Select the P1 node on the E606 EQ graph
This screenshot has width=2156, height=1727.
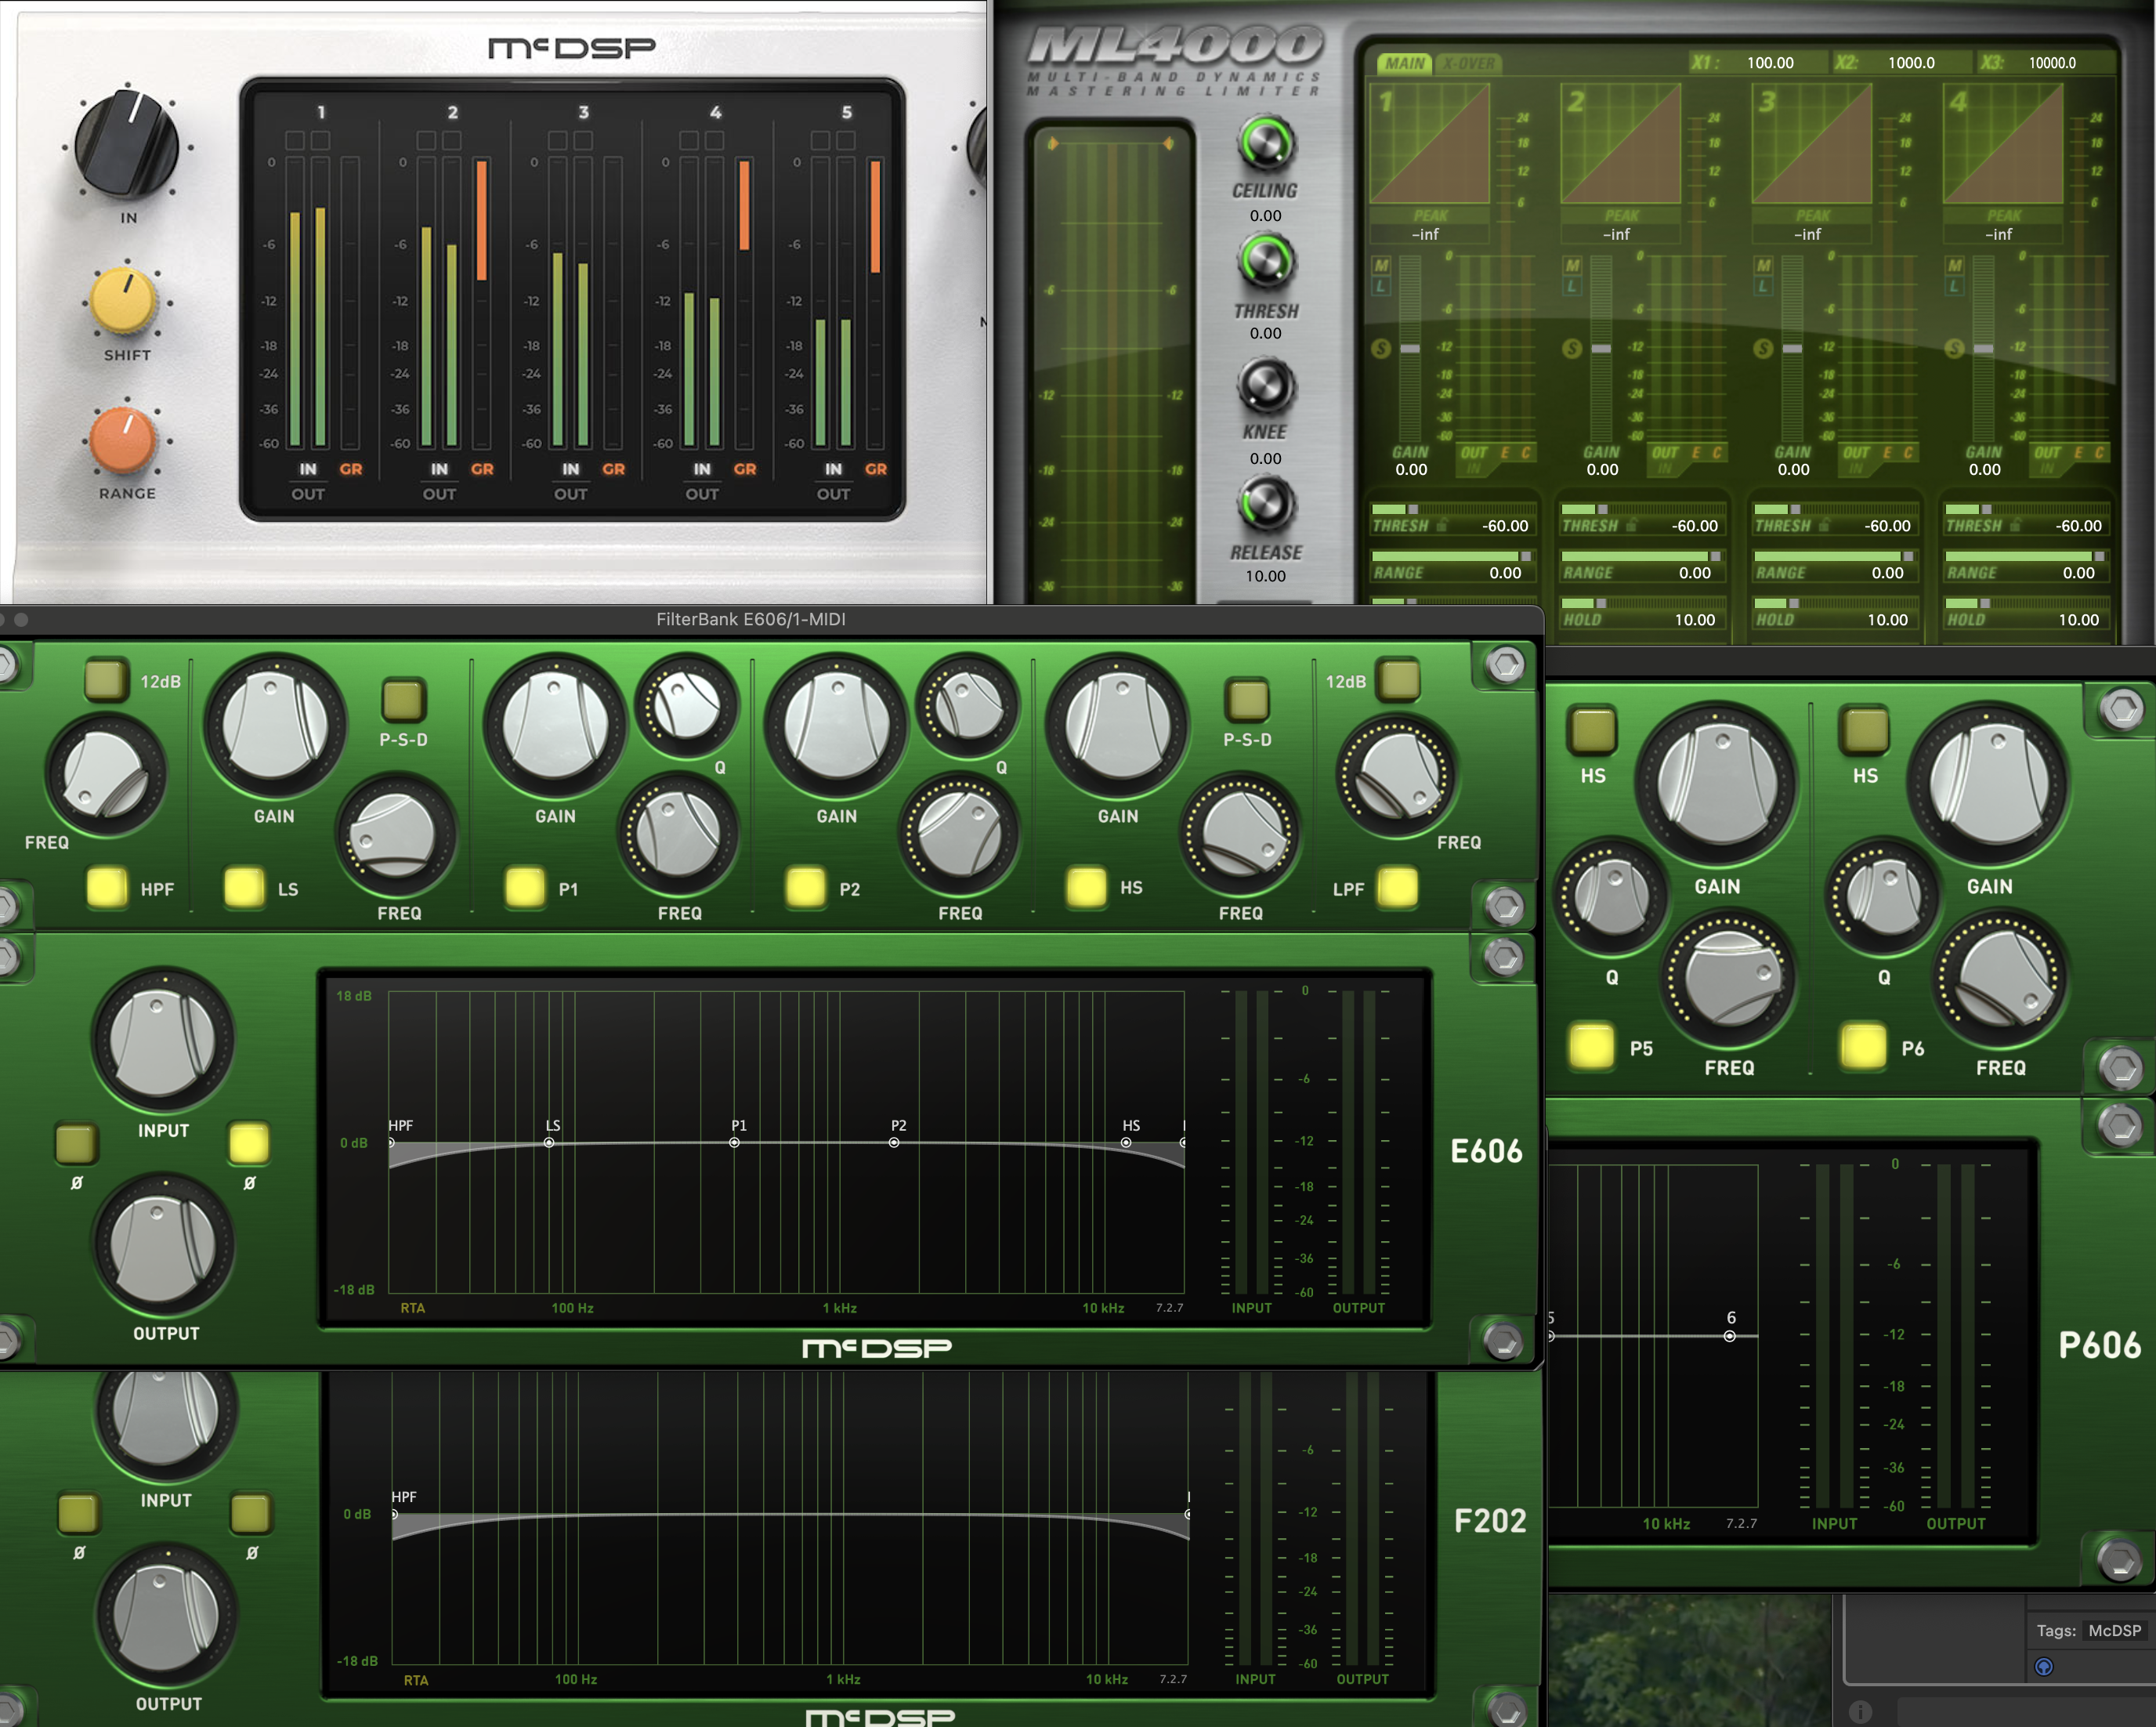point(735,1143)
